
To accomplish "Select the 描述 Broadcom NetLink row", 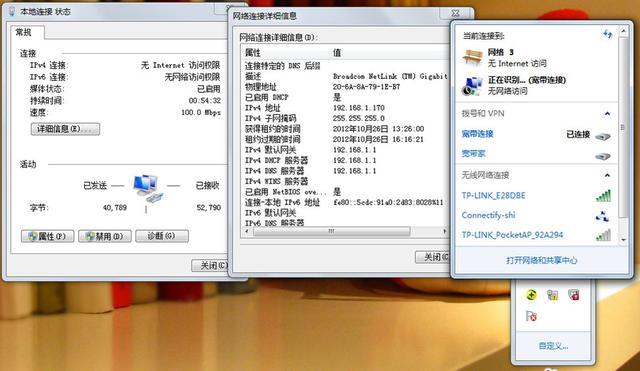I will (x=345, y=76).
